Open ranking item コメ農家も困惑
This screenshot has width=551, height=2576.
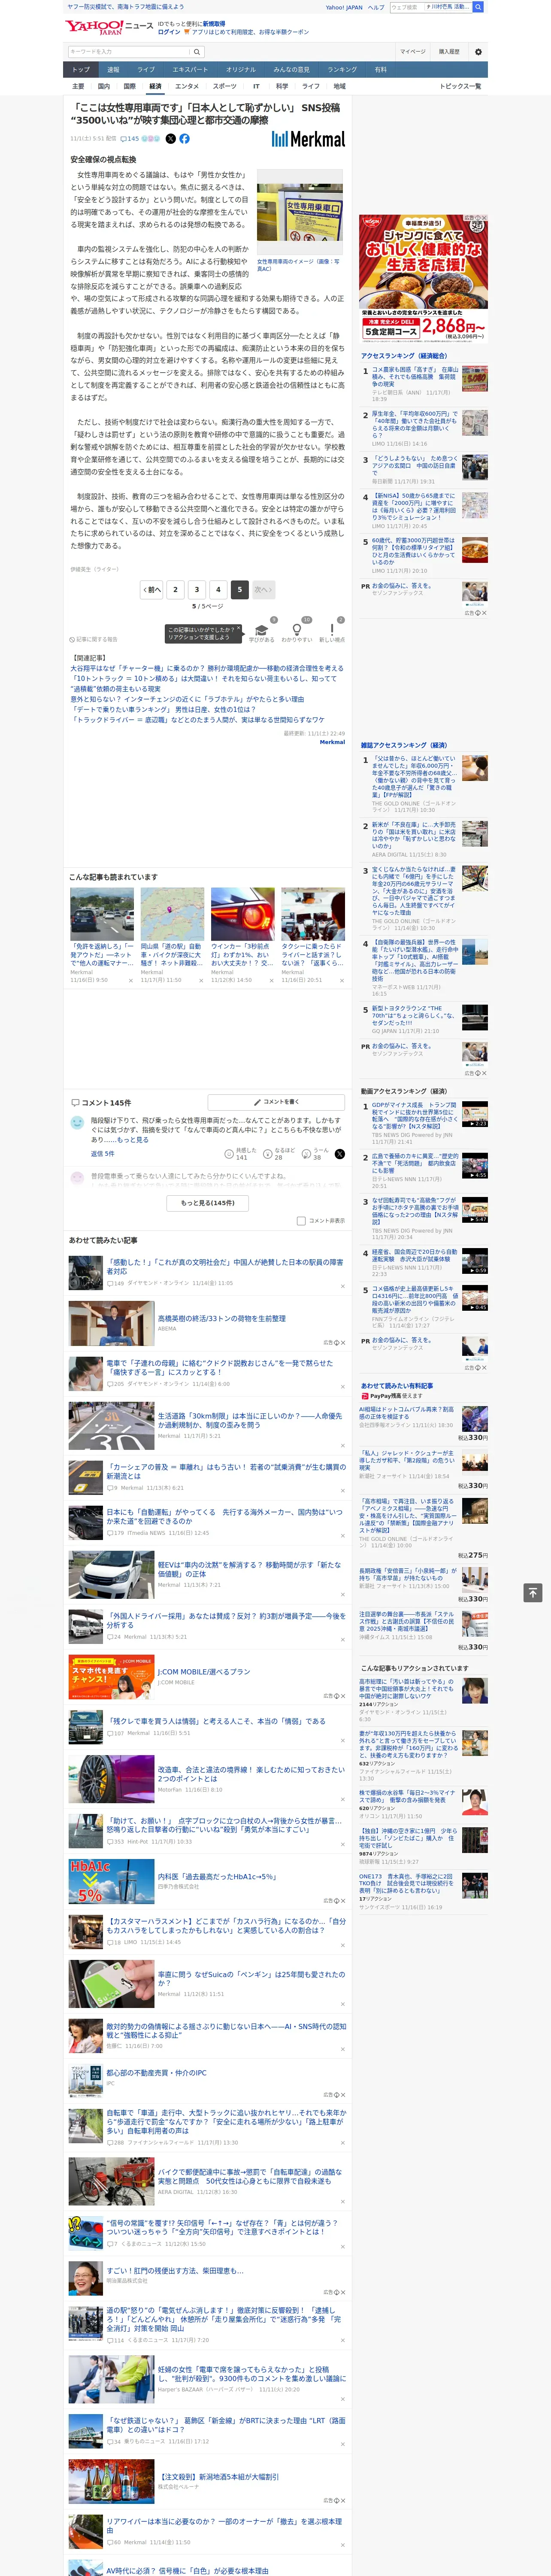416,378
